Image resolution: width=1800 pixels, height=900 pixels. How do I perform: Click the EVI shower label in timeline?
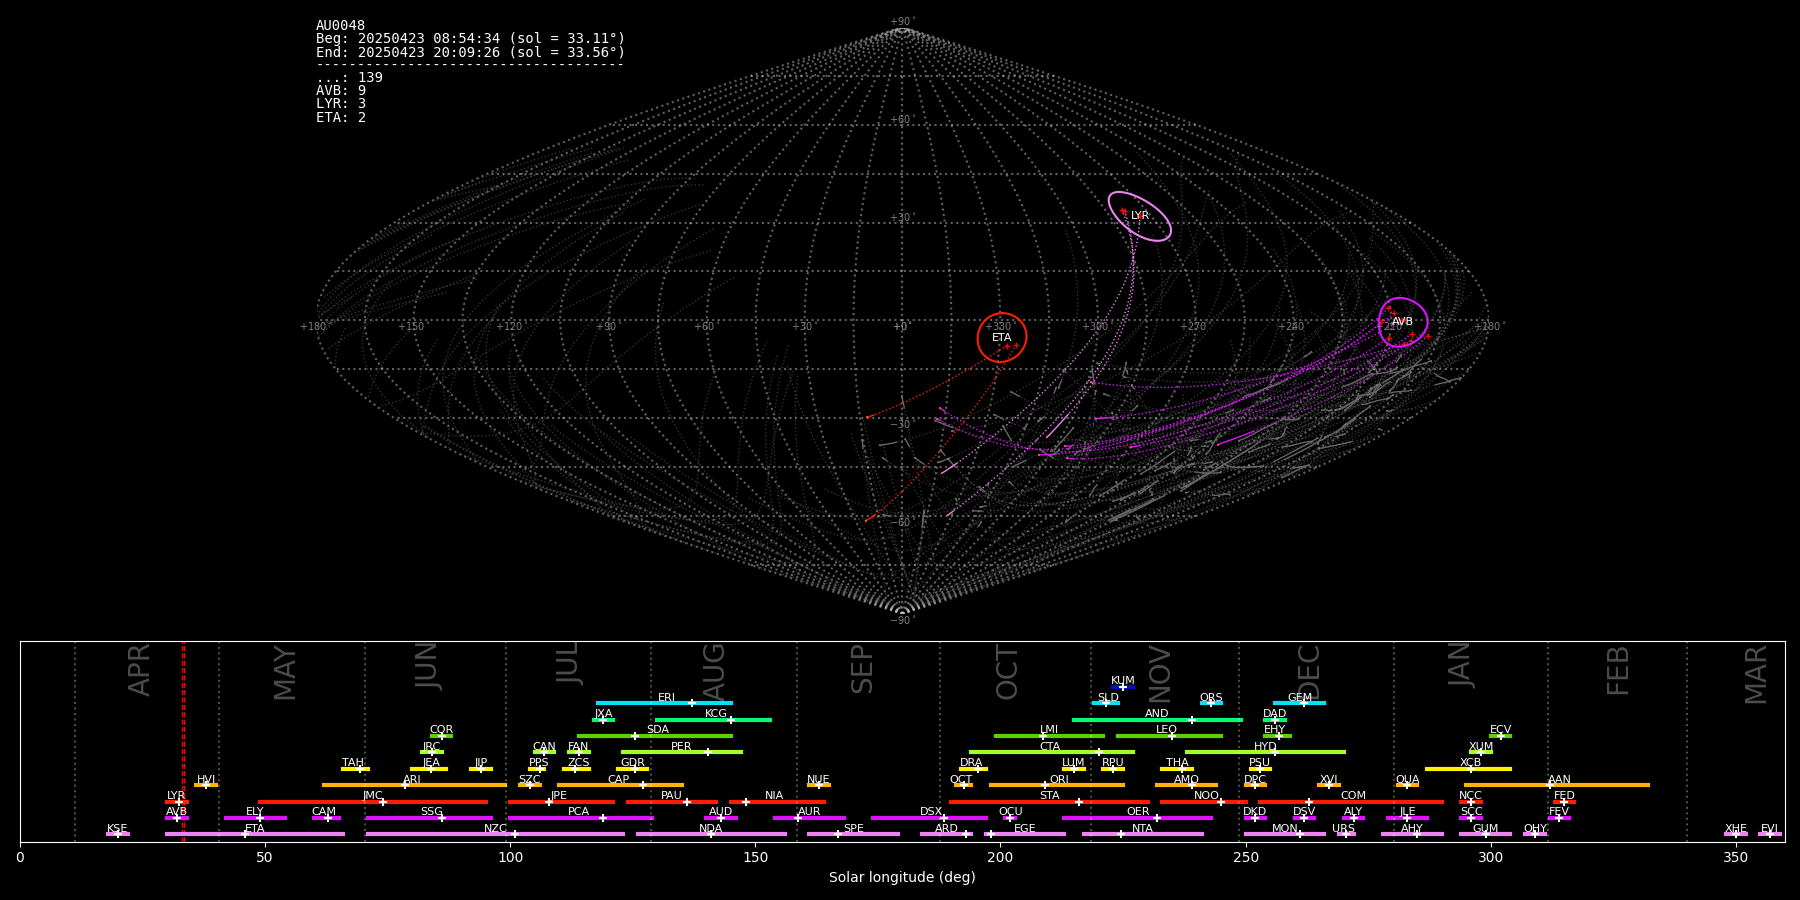pyautogui.click(x=1770, y=829)
